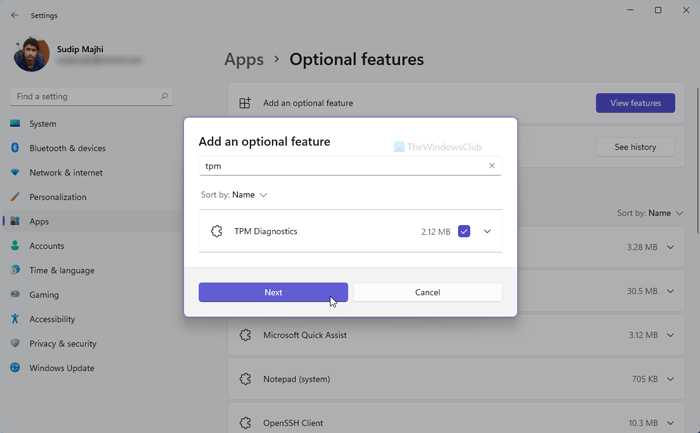This screenshot has height=433, width=700.
Task: Clear the tpm search text with X
Action: [492, 166]
